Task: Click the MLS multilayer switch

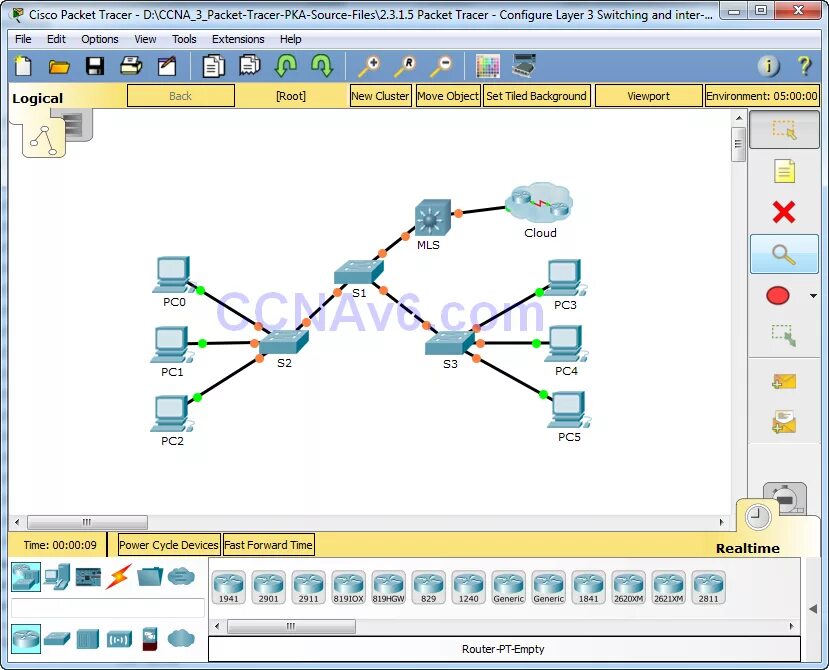Action: coord(433,217)
